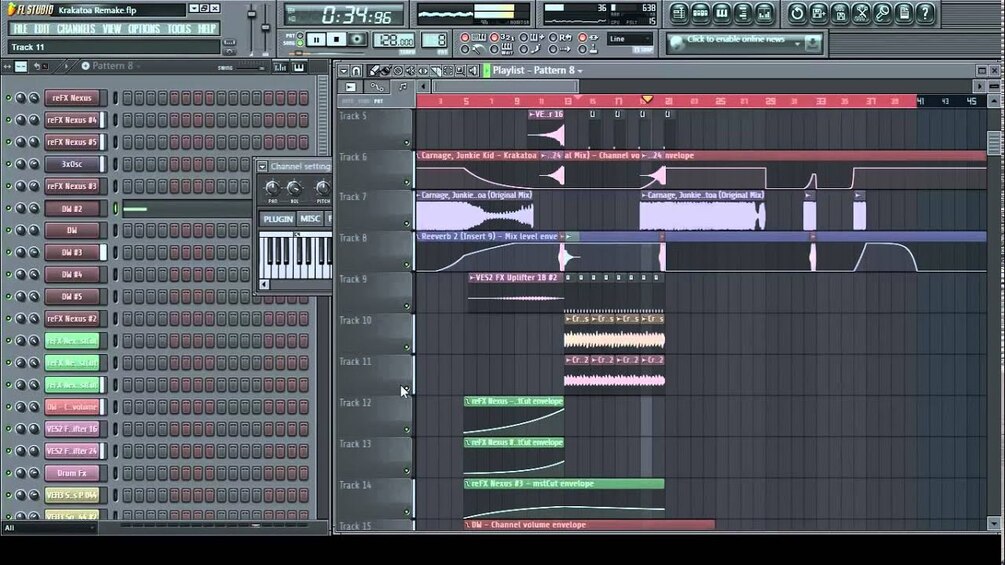Open the audio editor scissors icon
1005x565 pixels.
[861, 13]
